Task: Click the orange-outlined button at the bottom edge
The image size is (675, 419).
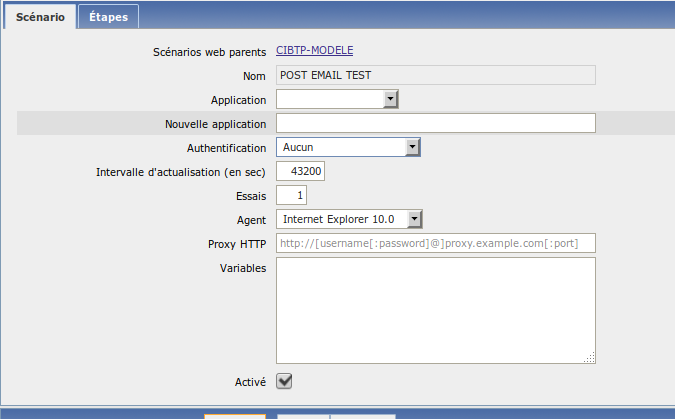Action: (x=235, y=415)
